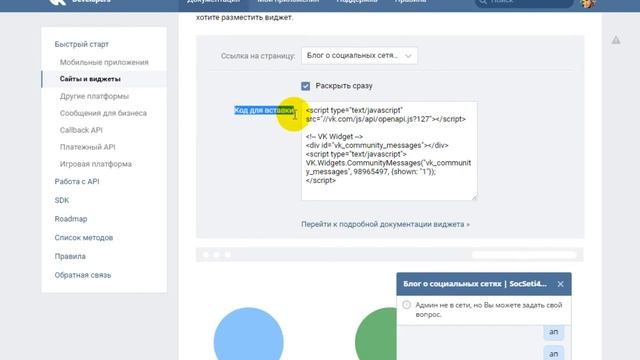This screenshot has width=640, height=360.
Task: Open the Ссылка на страницу dropdown
Action: [359, 56]
